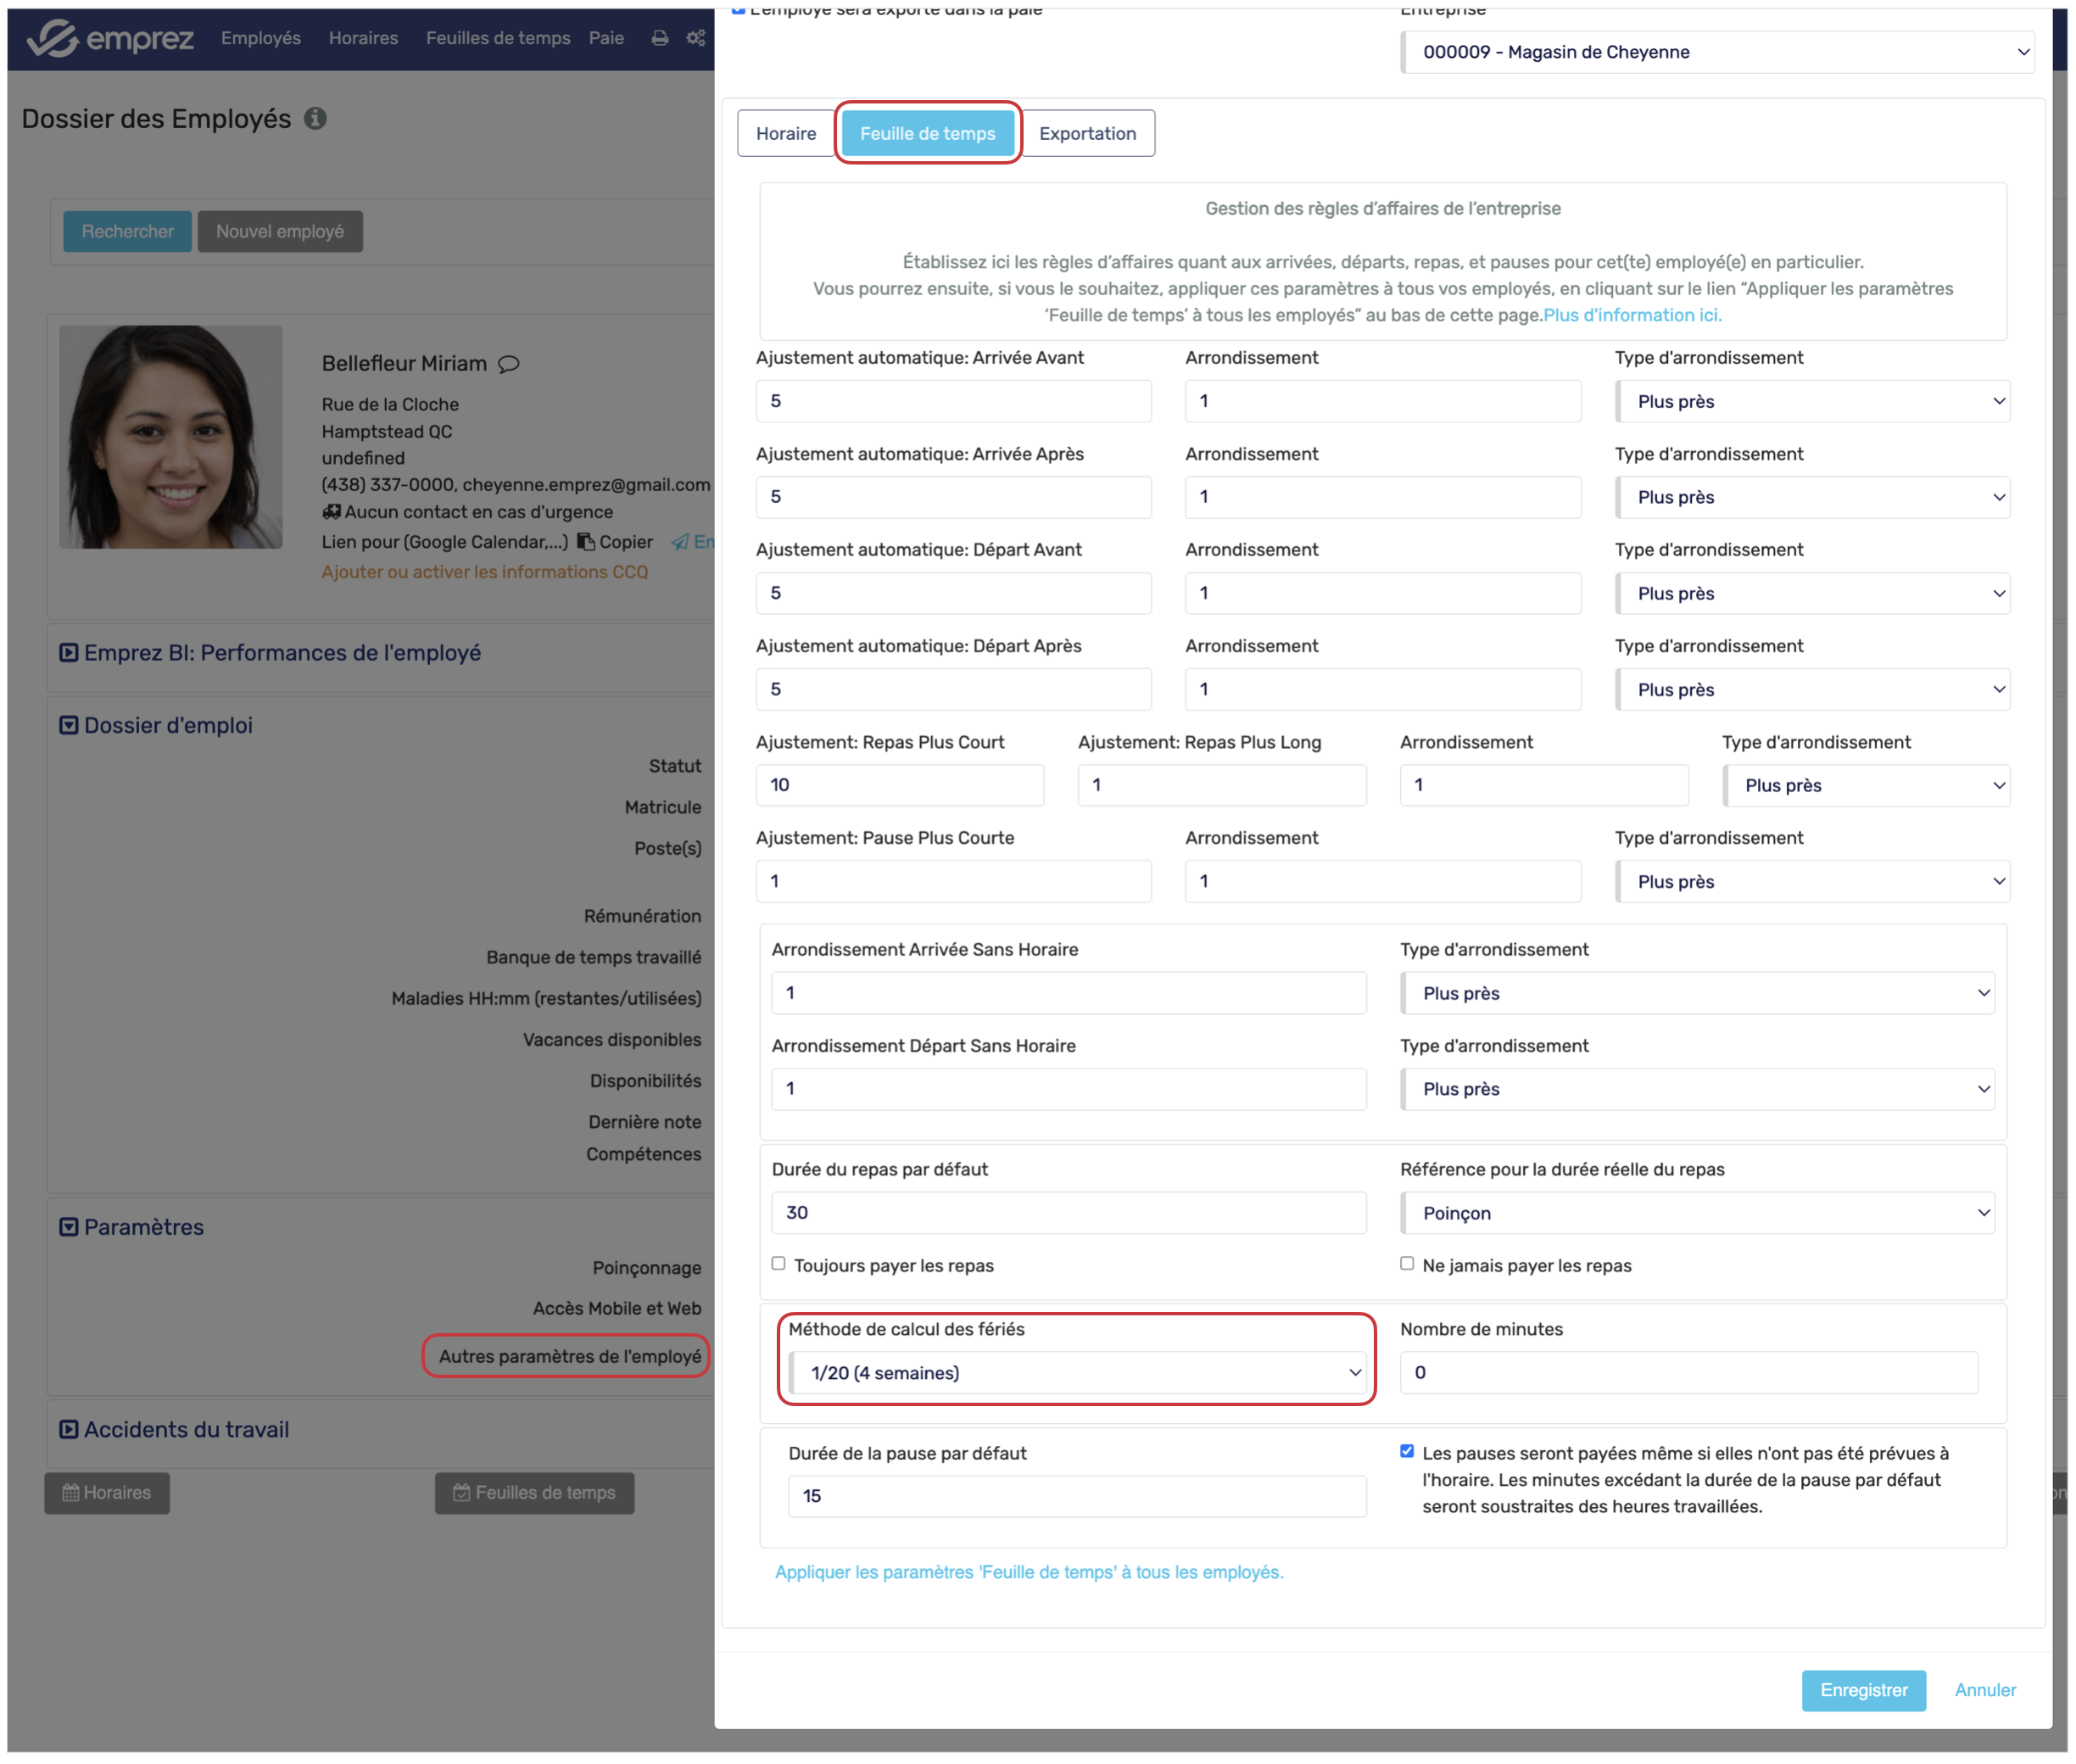Click the Annuler link
Image resolution: width=2076 pixels, height=1764 pixels.
[x=1985, y=1690]
